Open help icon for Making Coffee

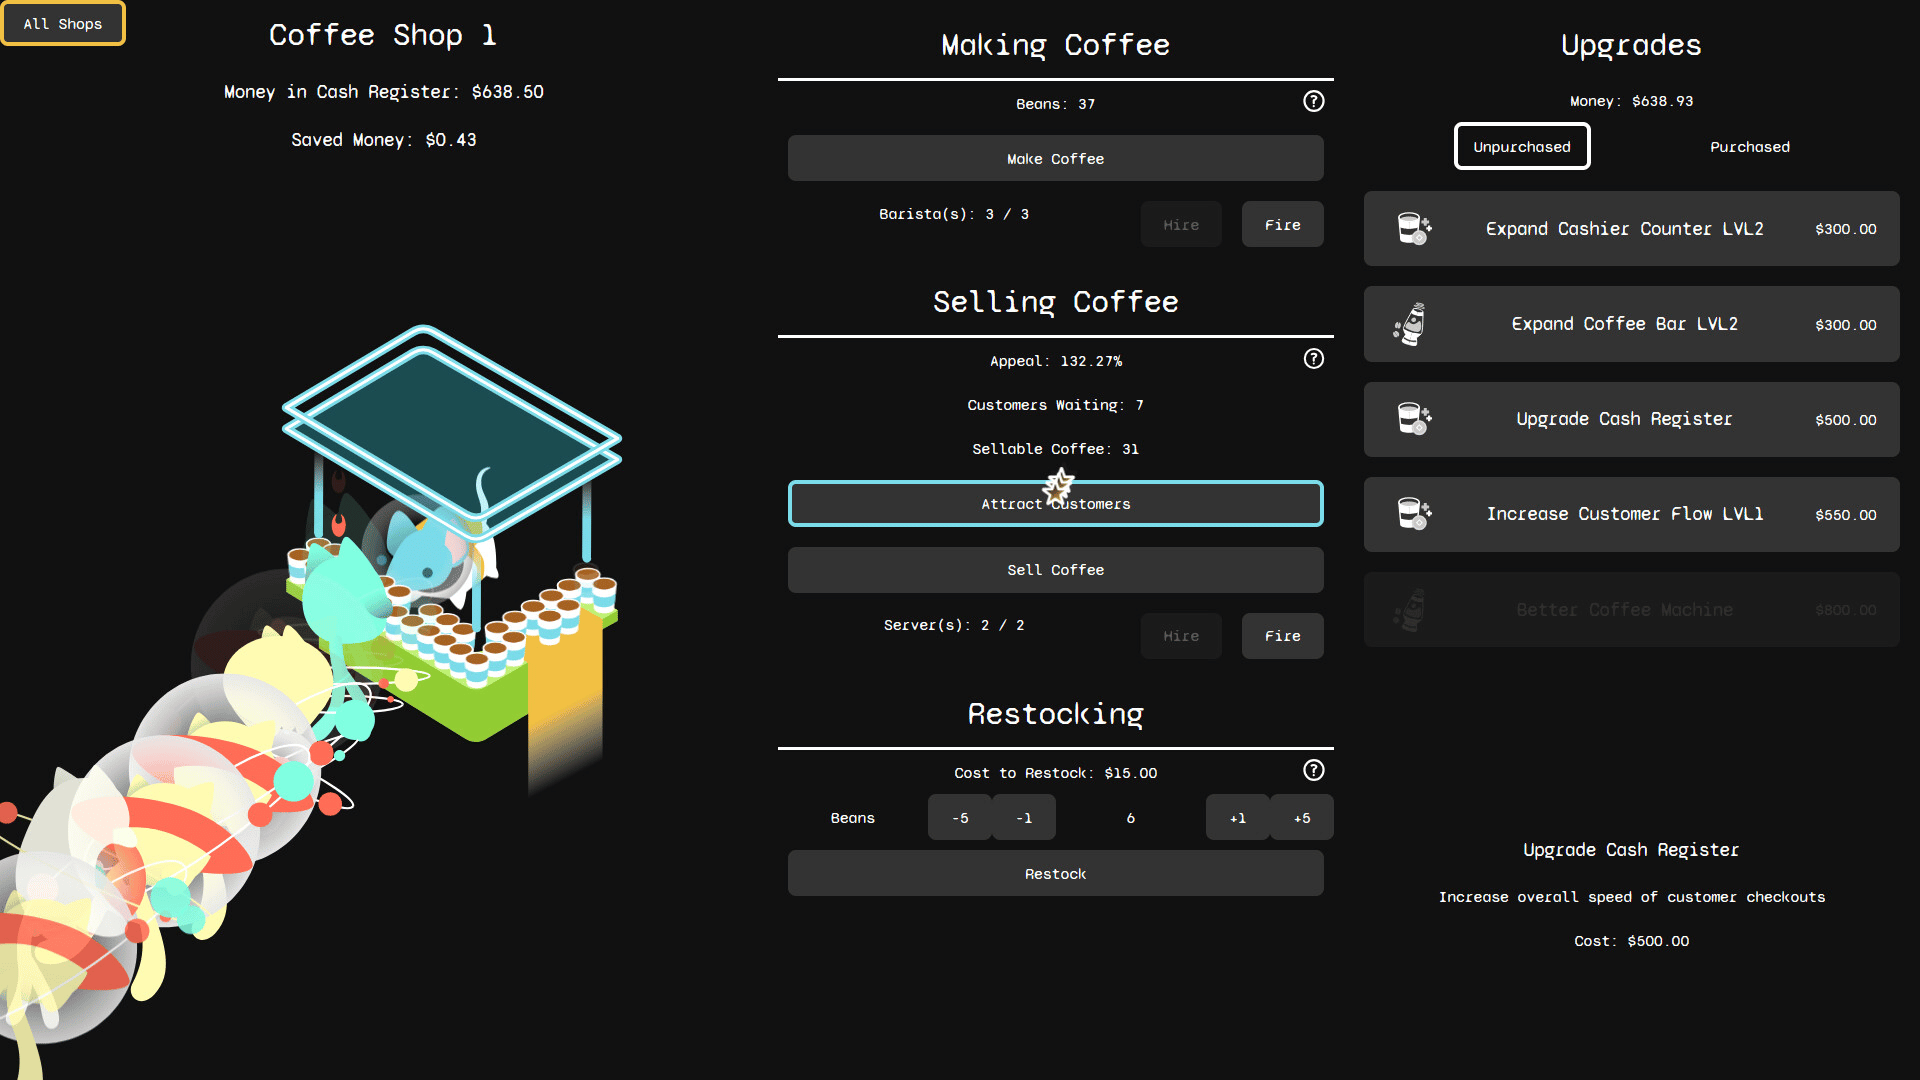point(1313,101)
